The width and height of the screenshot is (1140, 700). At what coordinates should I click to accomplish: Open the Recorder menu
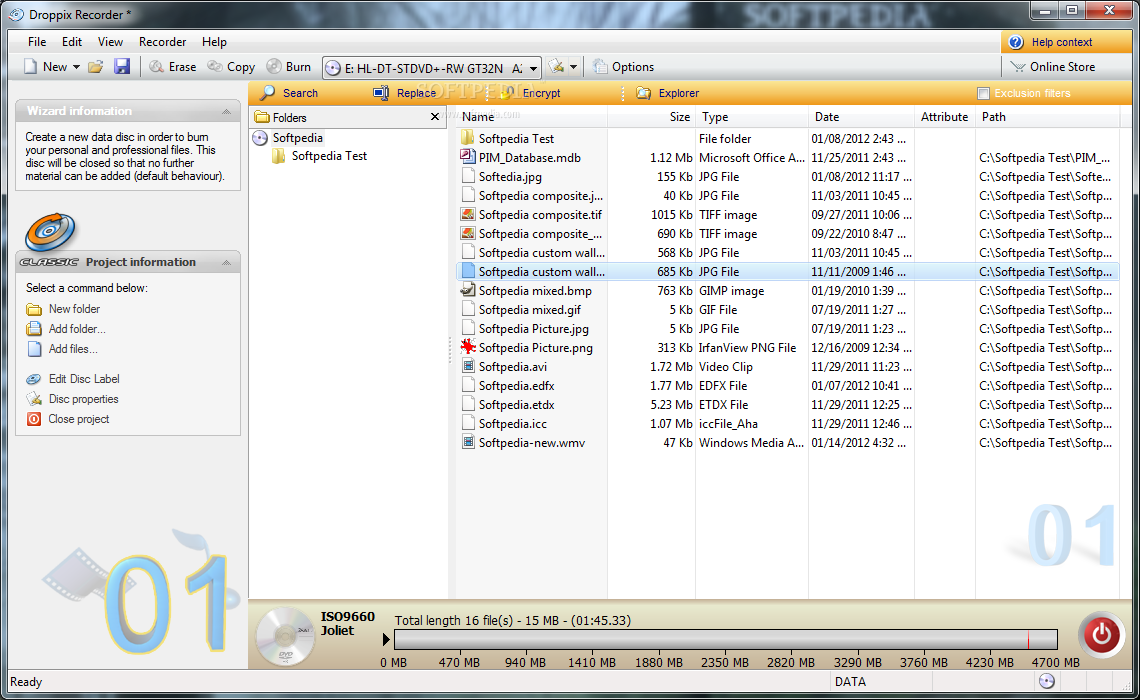coord(162,42)
